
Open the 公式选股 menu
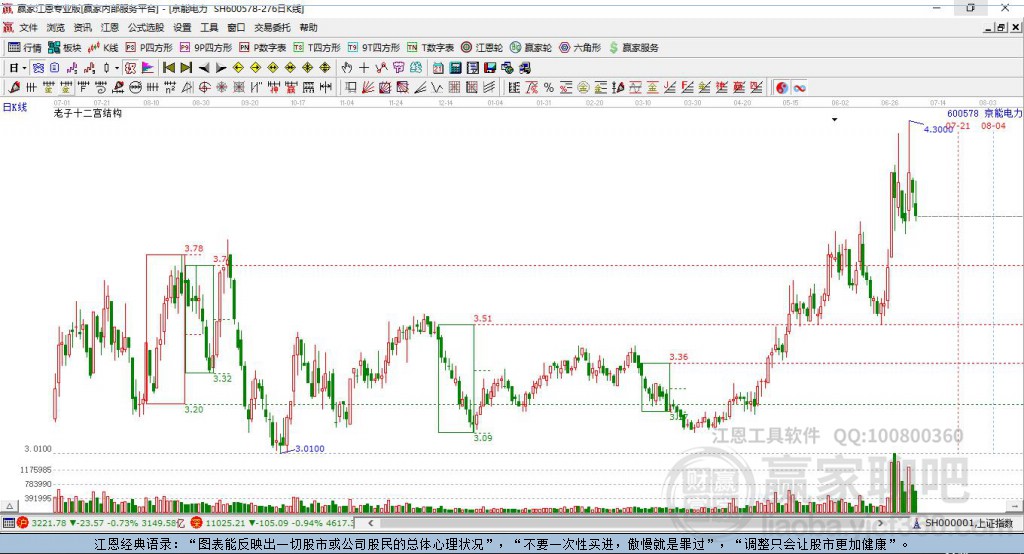pyautogui.click(x=146, y=27)
